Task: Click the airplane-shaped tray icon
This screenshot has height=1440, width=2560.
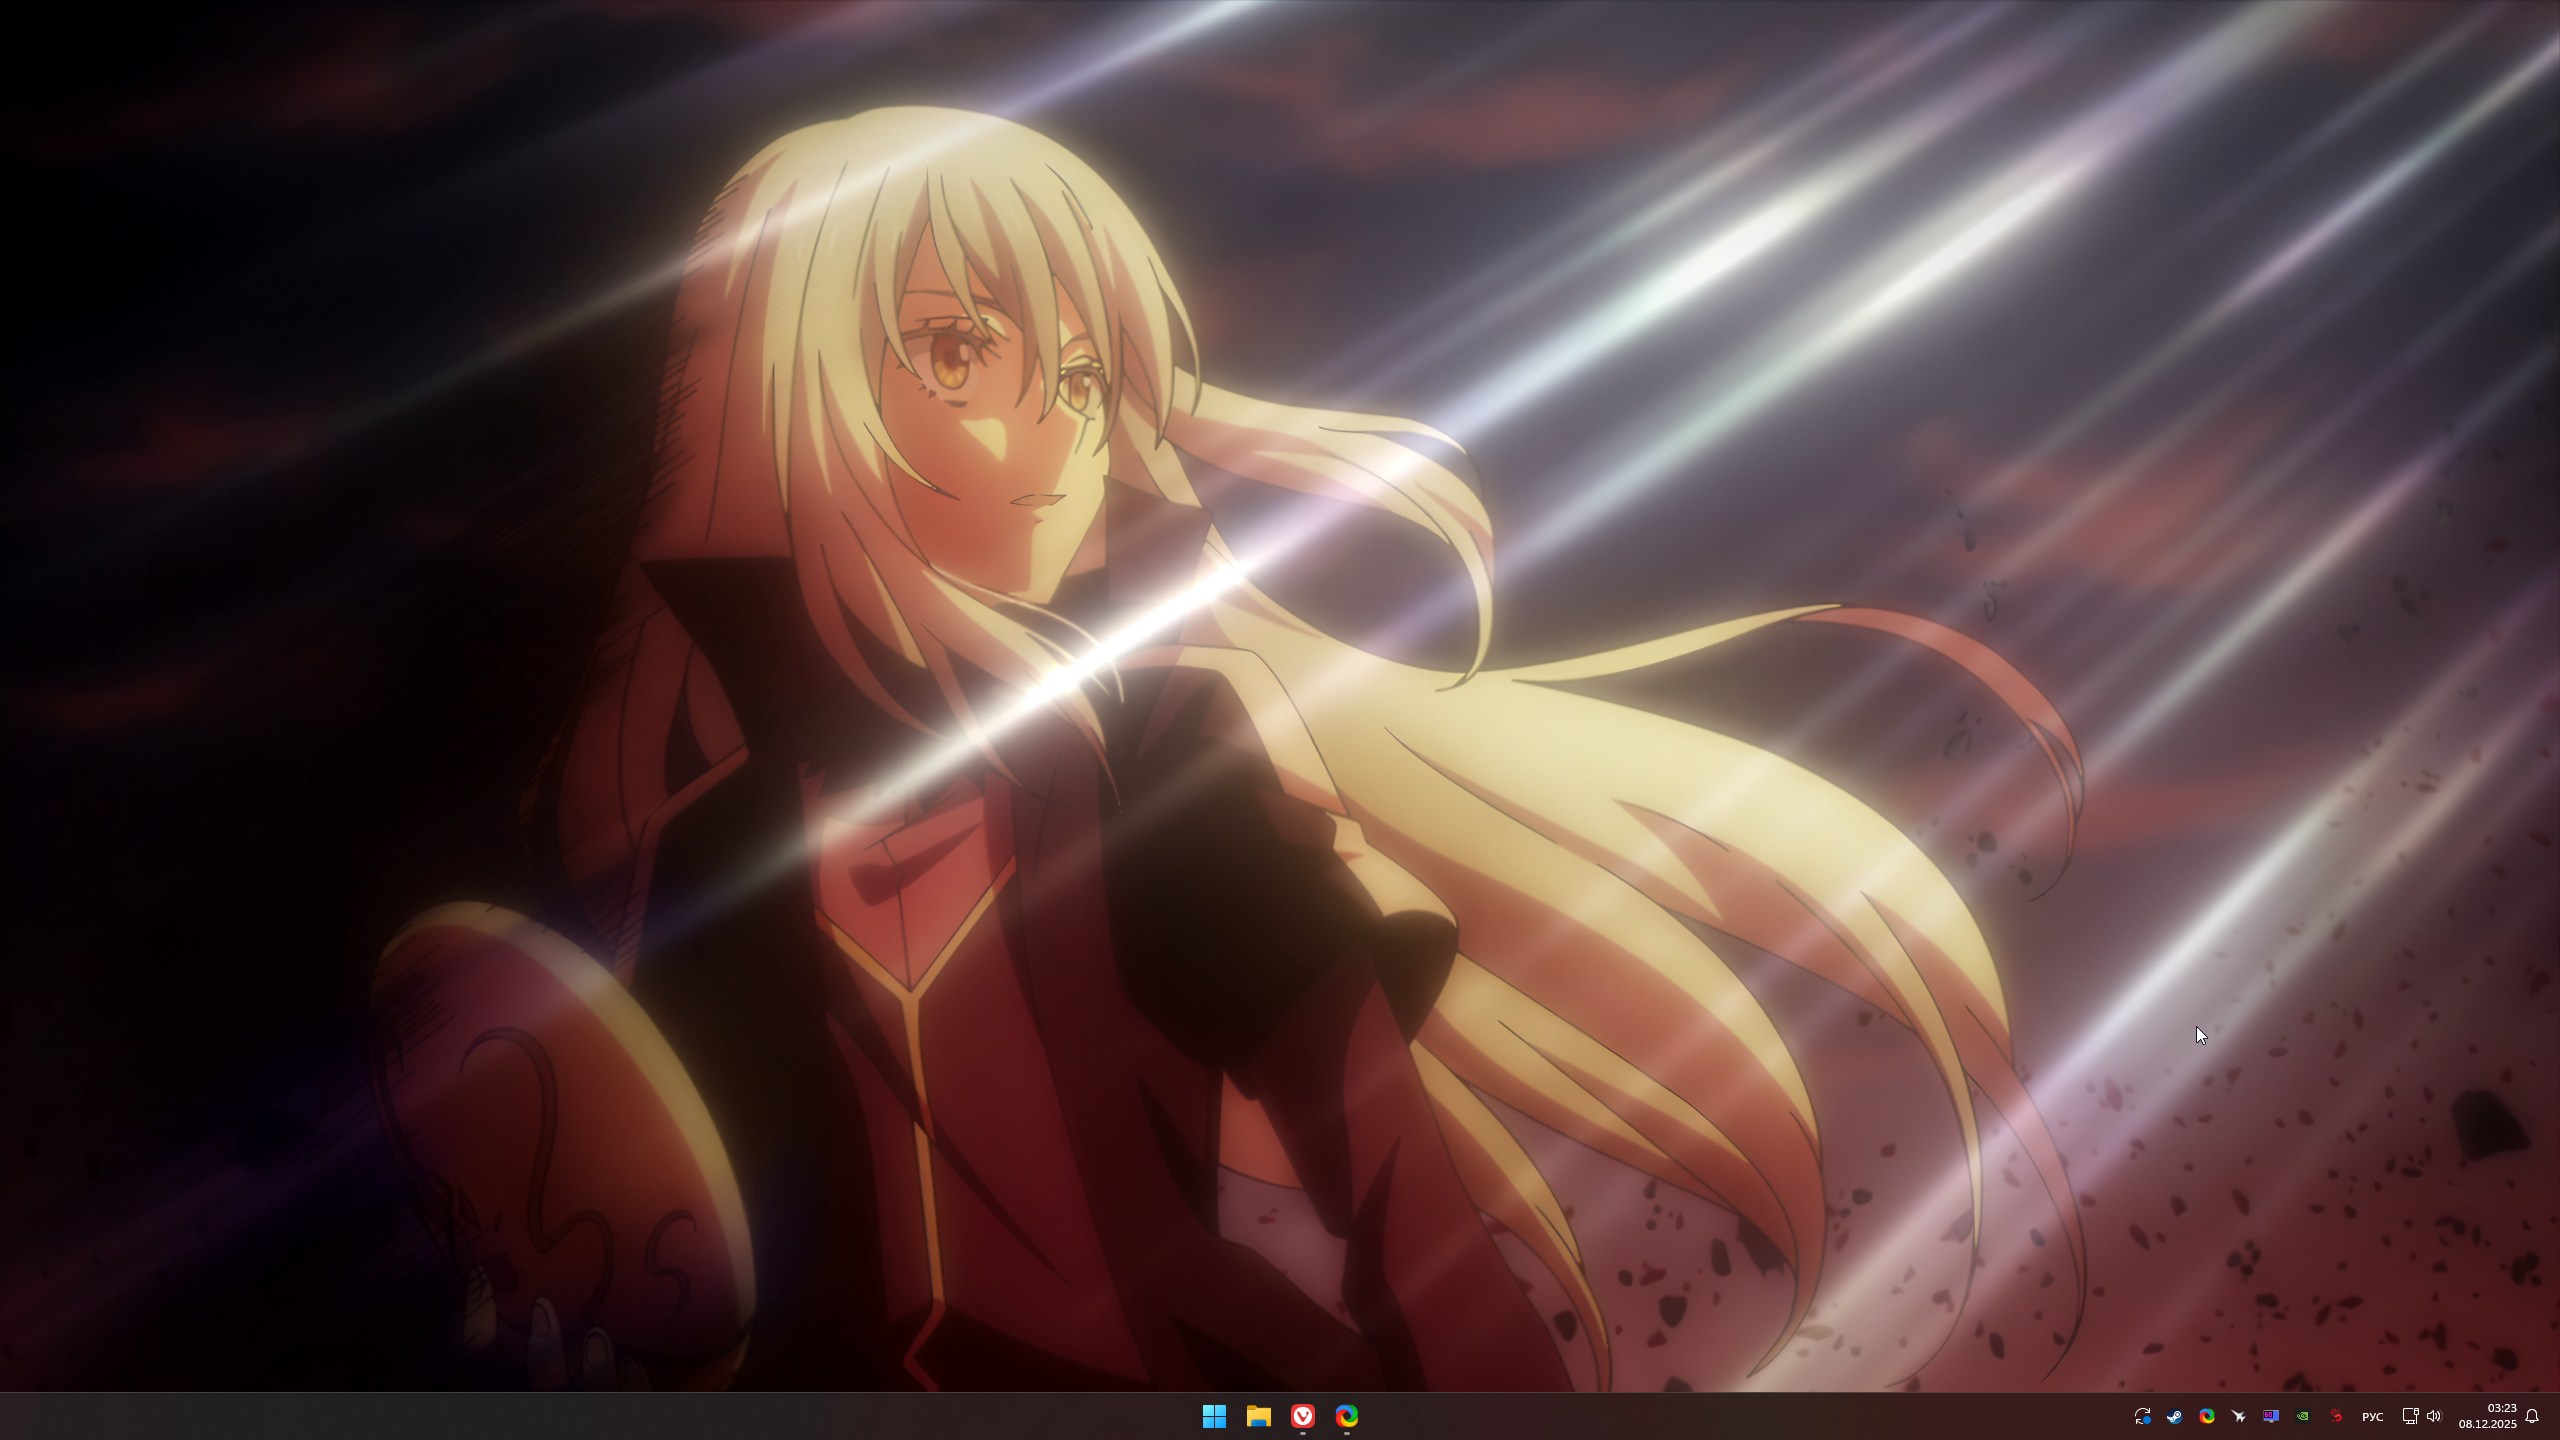Action: 2239,1416
